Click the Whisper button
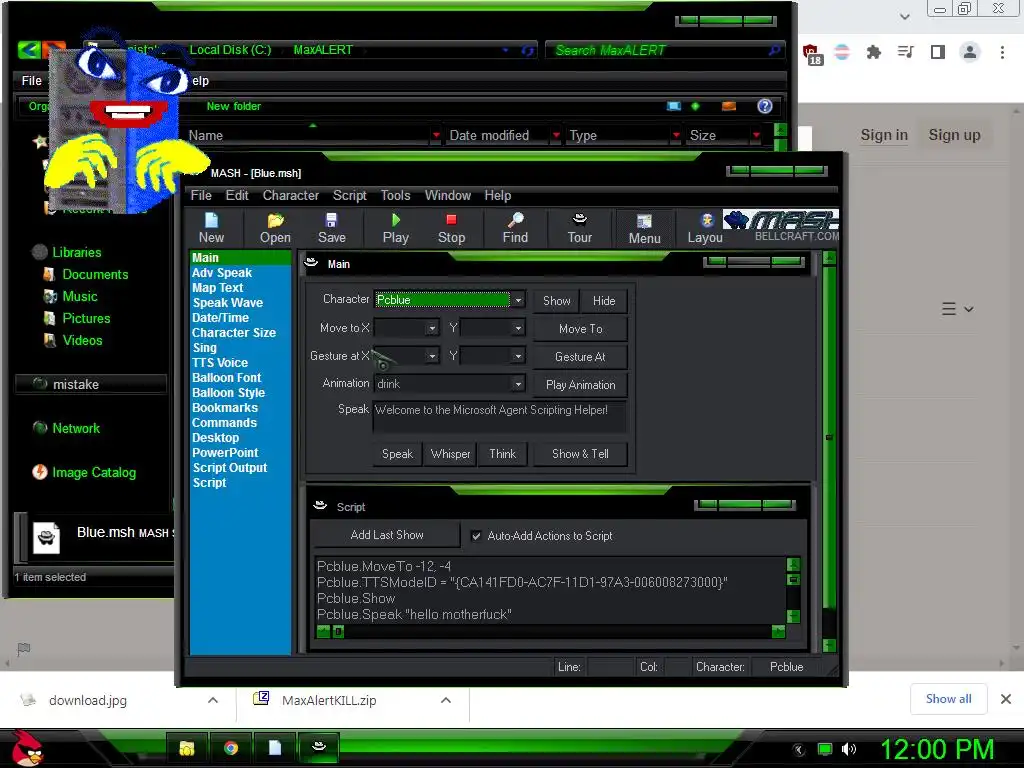Screen dimensions: 1024x768 (x=450, y=453)
